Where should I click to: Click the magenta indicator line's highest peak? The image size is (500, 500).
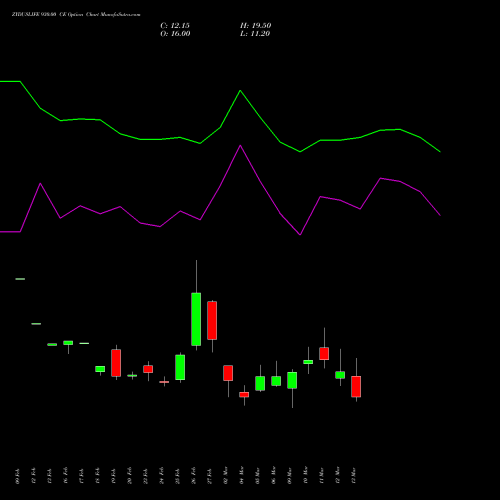coord(240,146)
